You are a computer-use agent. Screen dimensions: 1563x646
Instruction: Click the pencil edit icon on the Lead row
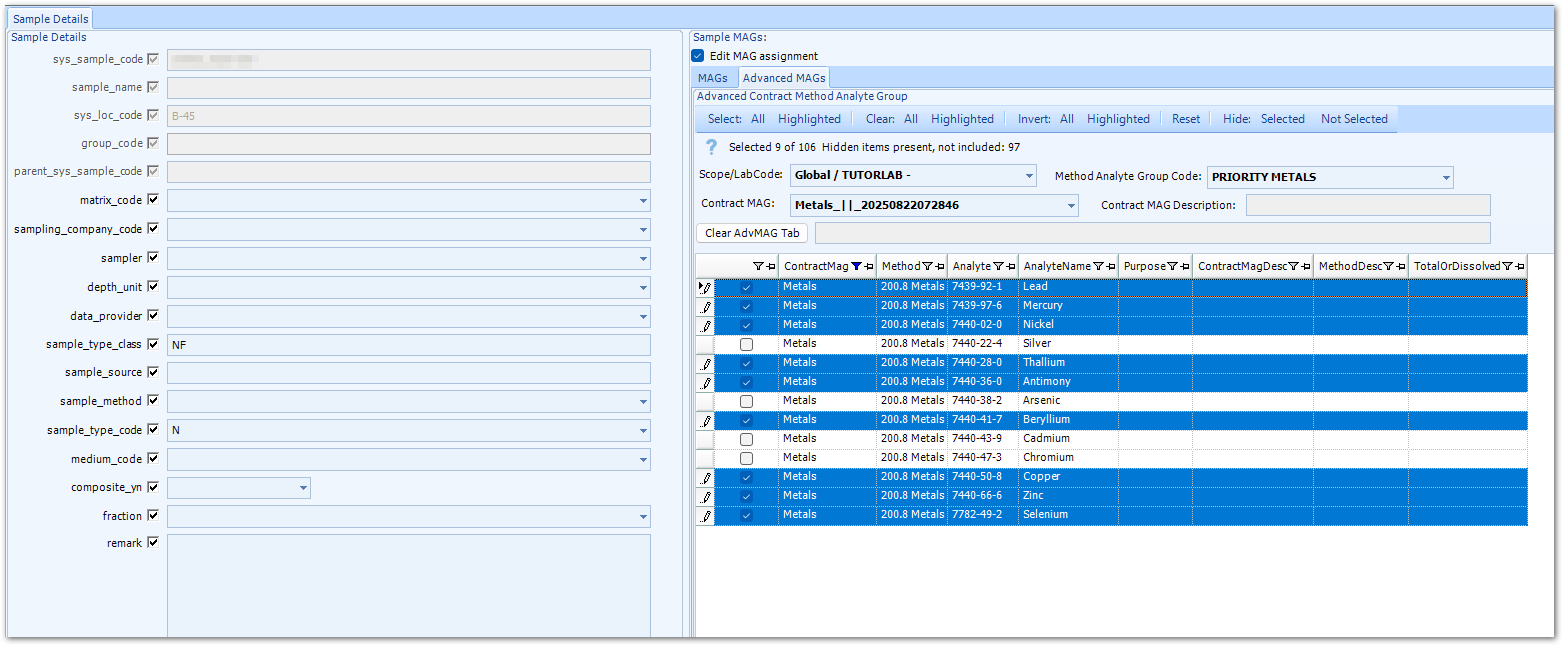click(707, 286)
